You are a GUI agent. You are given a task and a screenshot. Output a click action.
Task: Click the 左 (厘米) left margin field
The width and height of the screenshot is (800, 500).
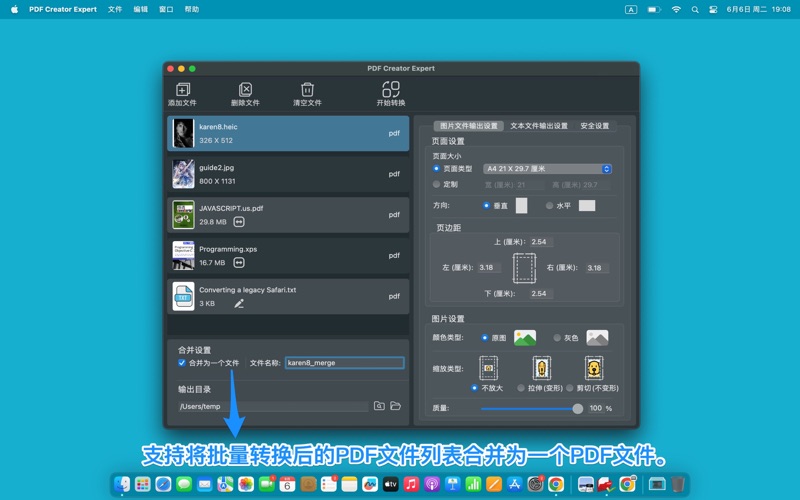click(490, 267)
